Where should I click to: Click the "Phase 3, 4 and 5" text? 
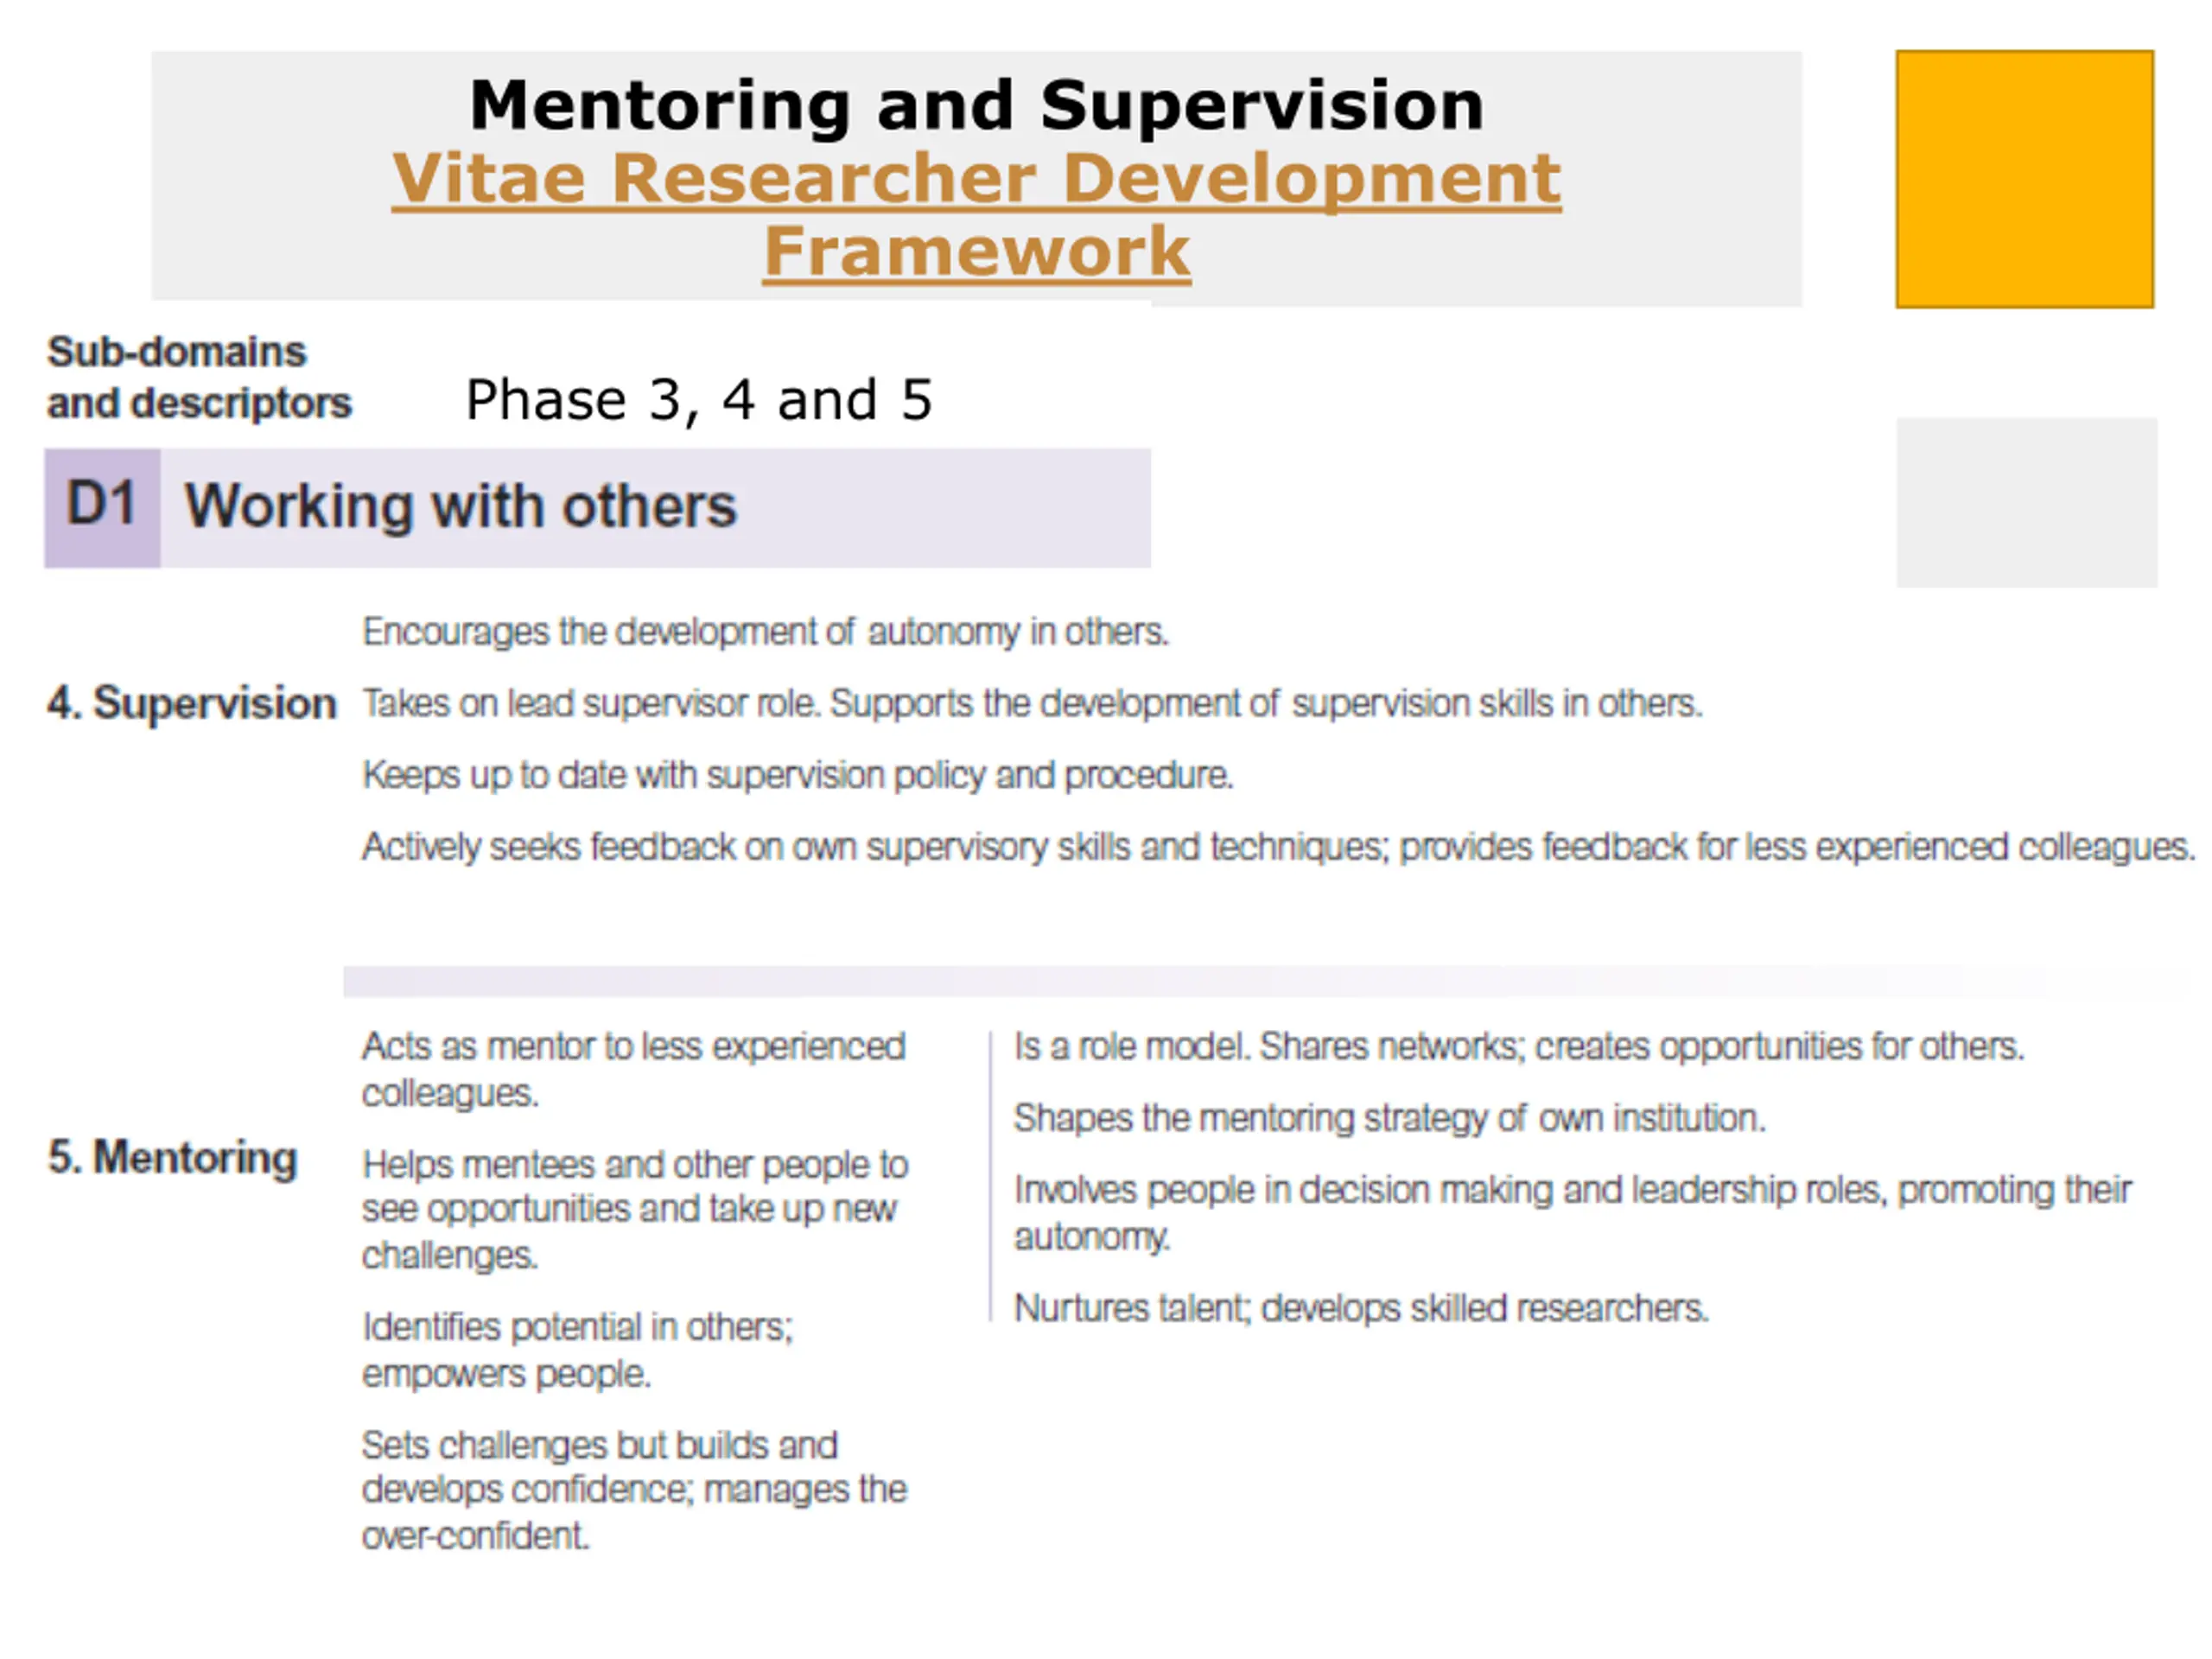pos(699,400)
